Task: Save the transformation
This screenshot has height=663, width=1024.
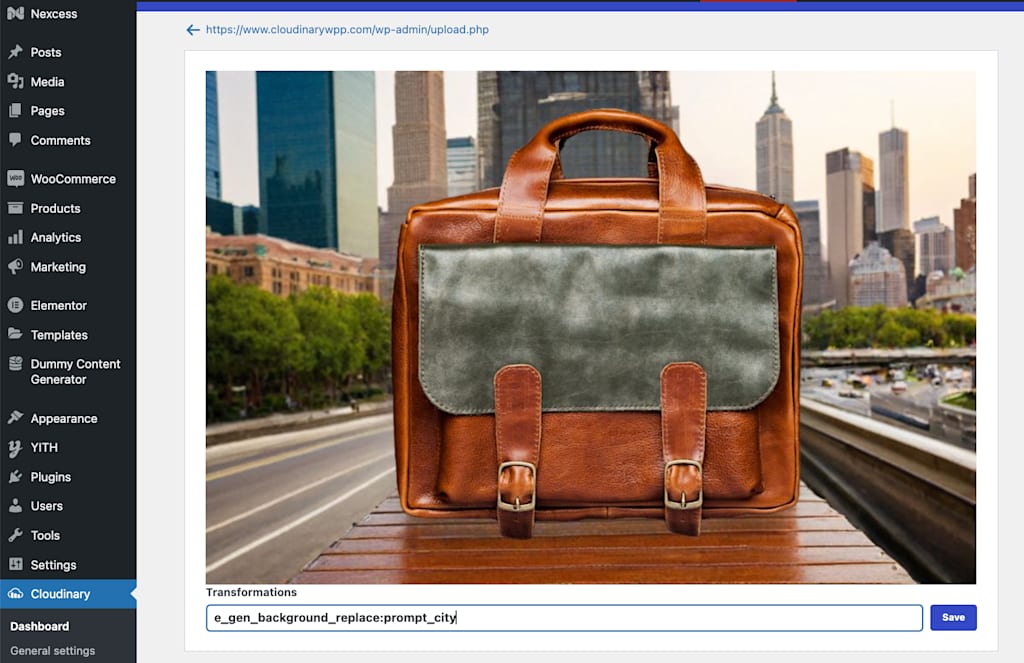Action: coord(953,617)
